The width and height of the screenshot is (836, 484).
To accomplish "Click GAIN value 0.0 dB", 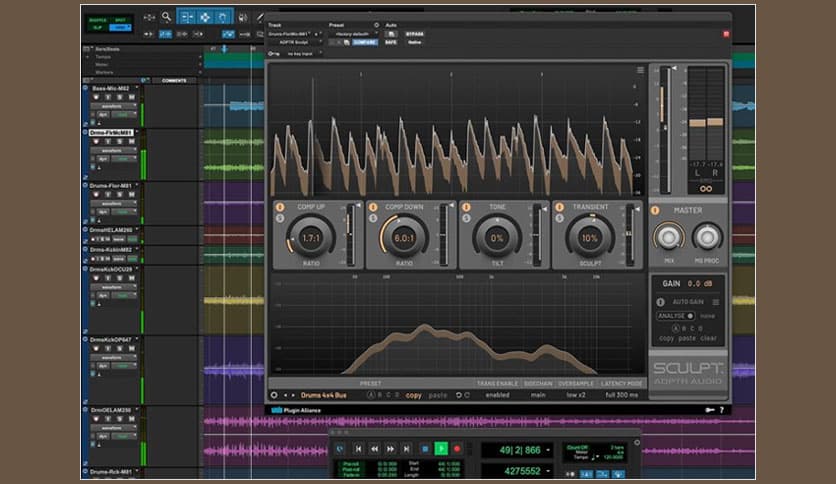I will pyautogui.click(x=700, y=284).
